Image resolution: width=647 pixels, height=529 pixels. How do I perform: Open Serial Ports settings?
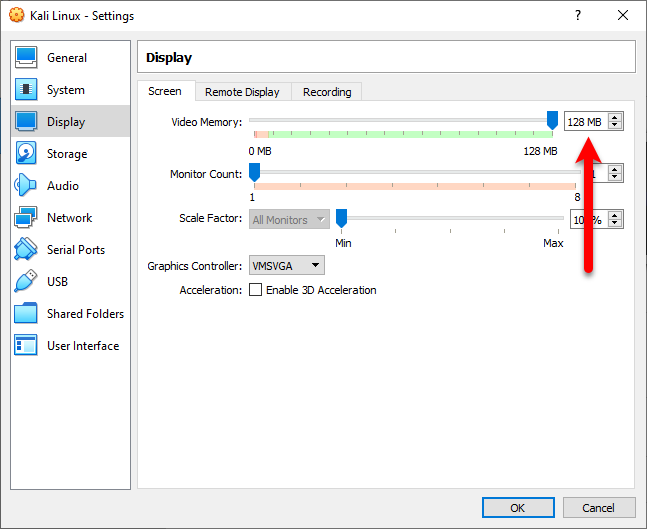pos(71,249)
